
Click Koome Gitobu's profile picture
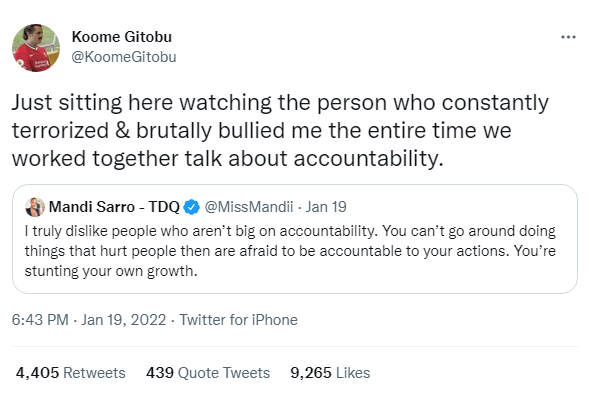(36, 48)
